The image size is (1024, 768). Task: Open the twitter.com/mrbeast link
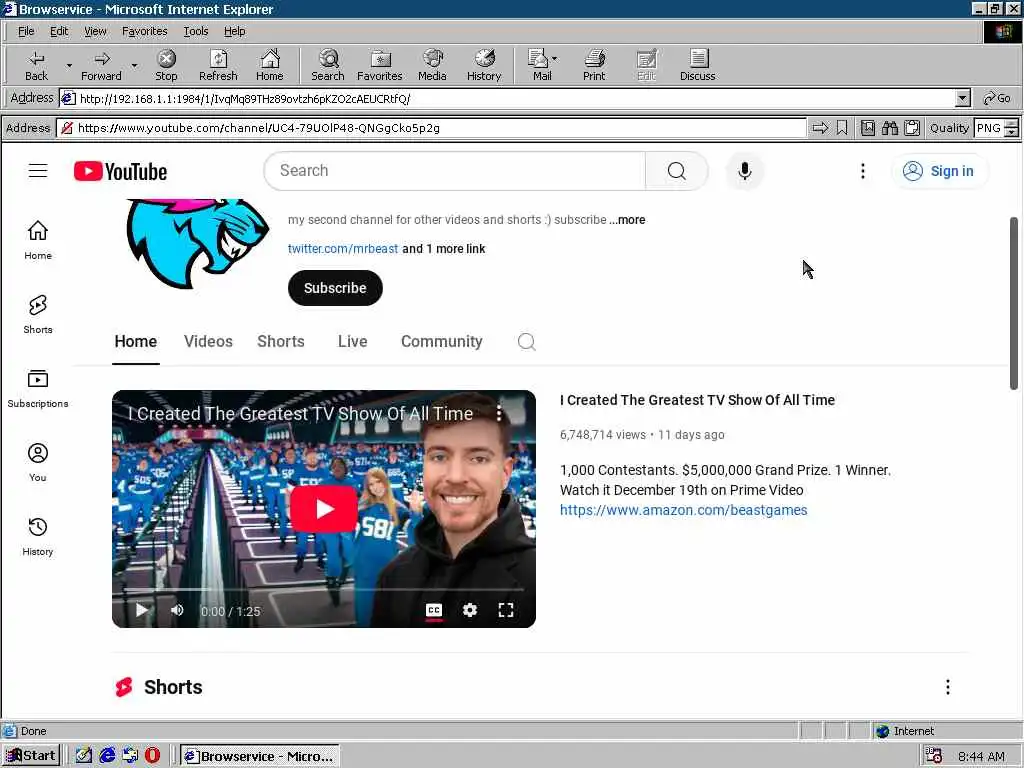pos(343,249)
